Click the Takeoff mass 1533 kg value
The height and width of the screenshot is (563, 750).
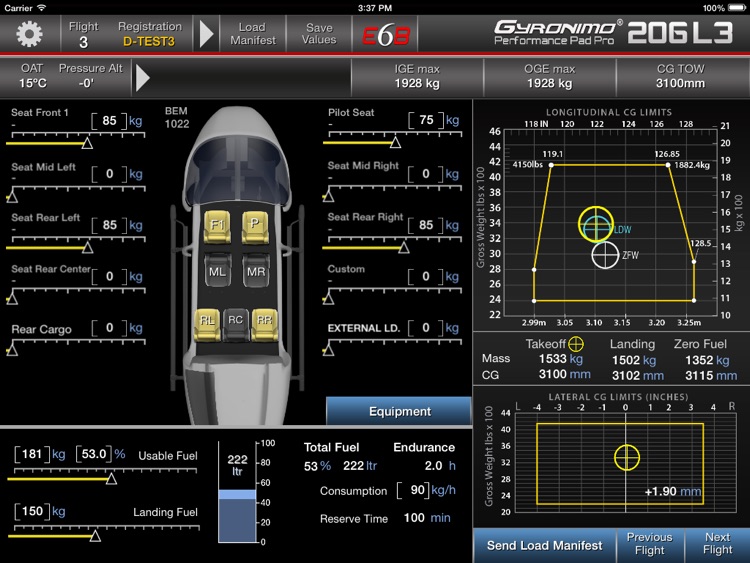[x=561, y=359]
